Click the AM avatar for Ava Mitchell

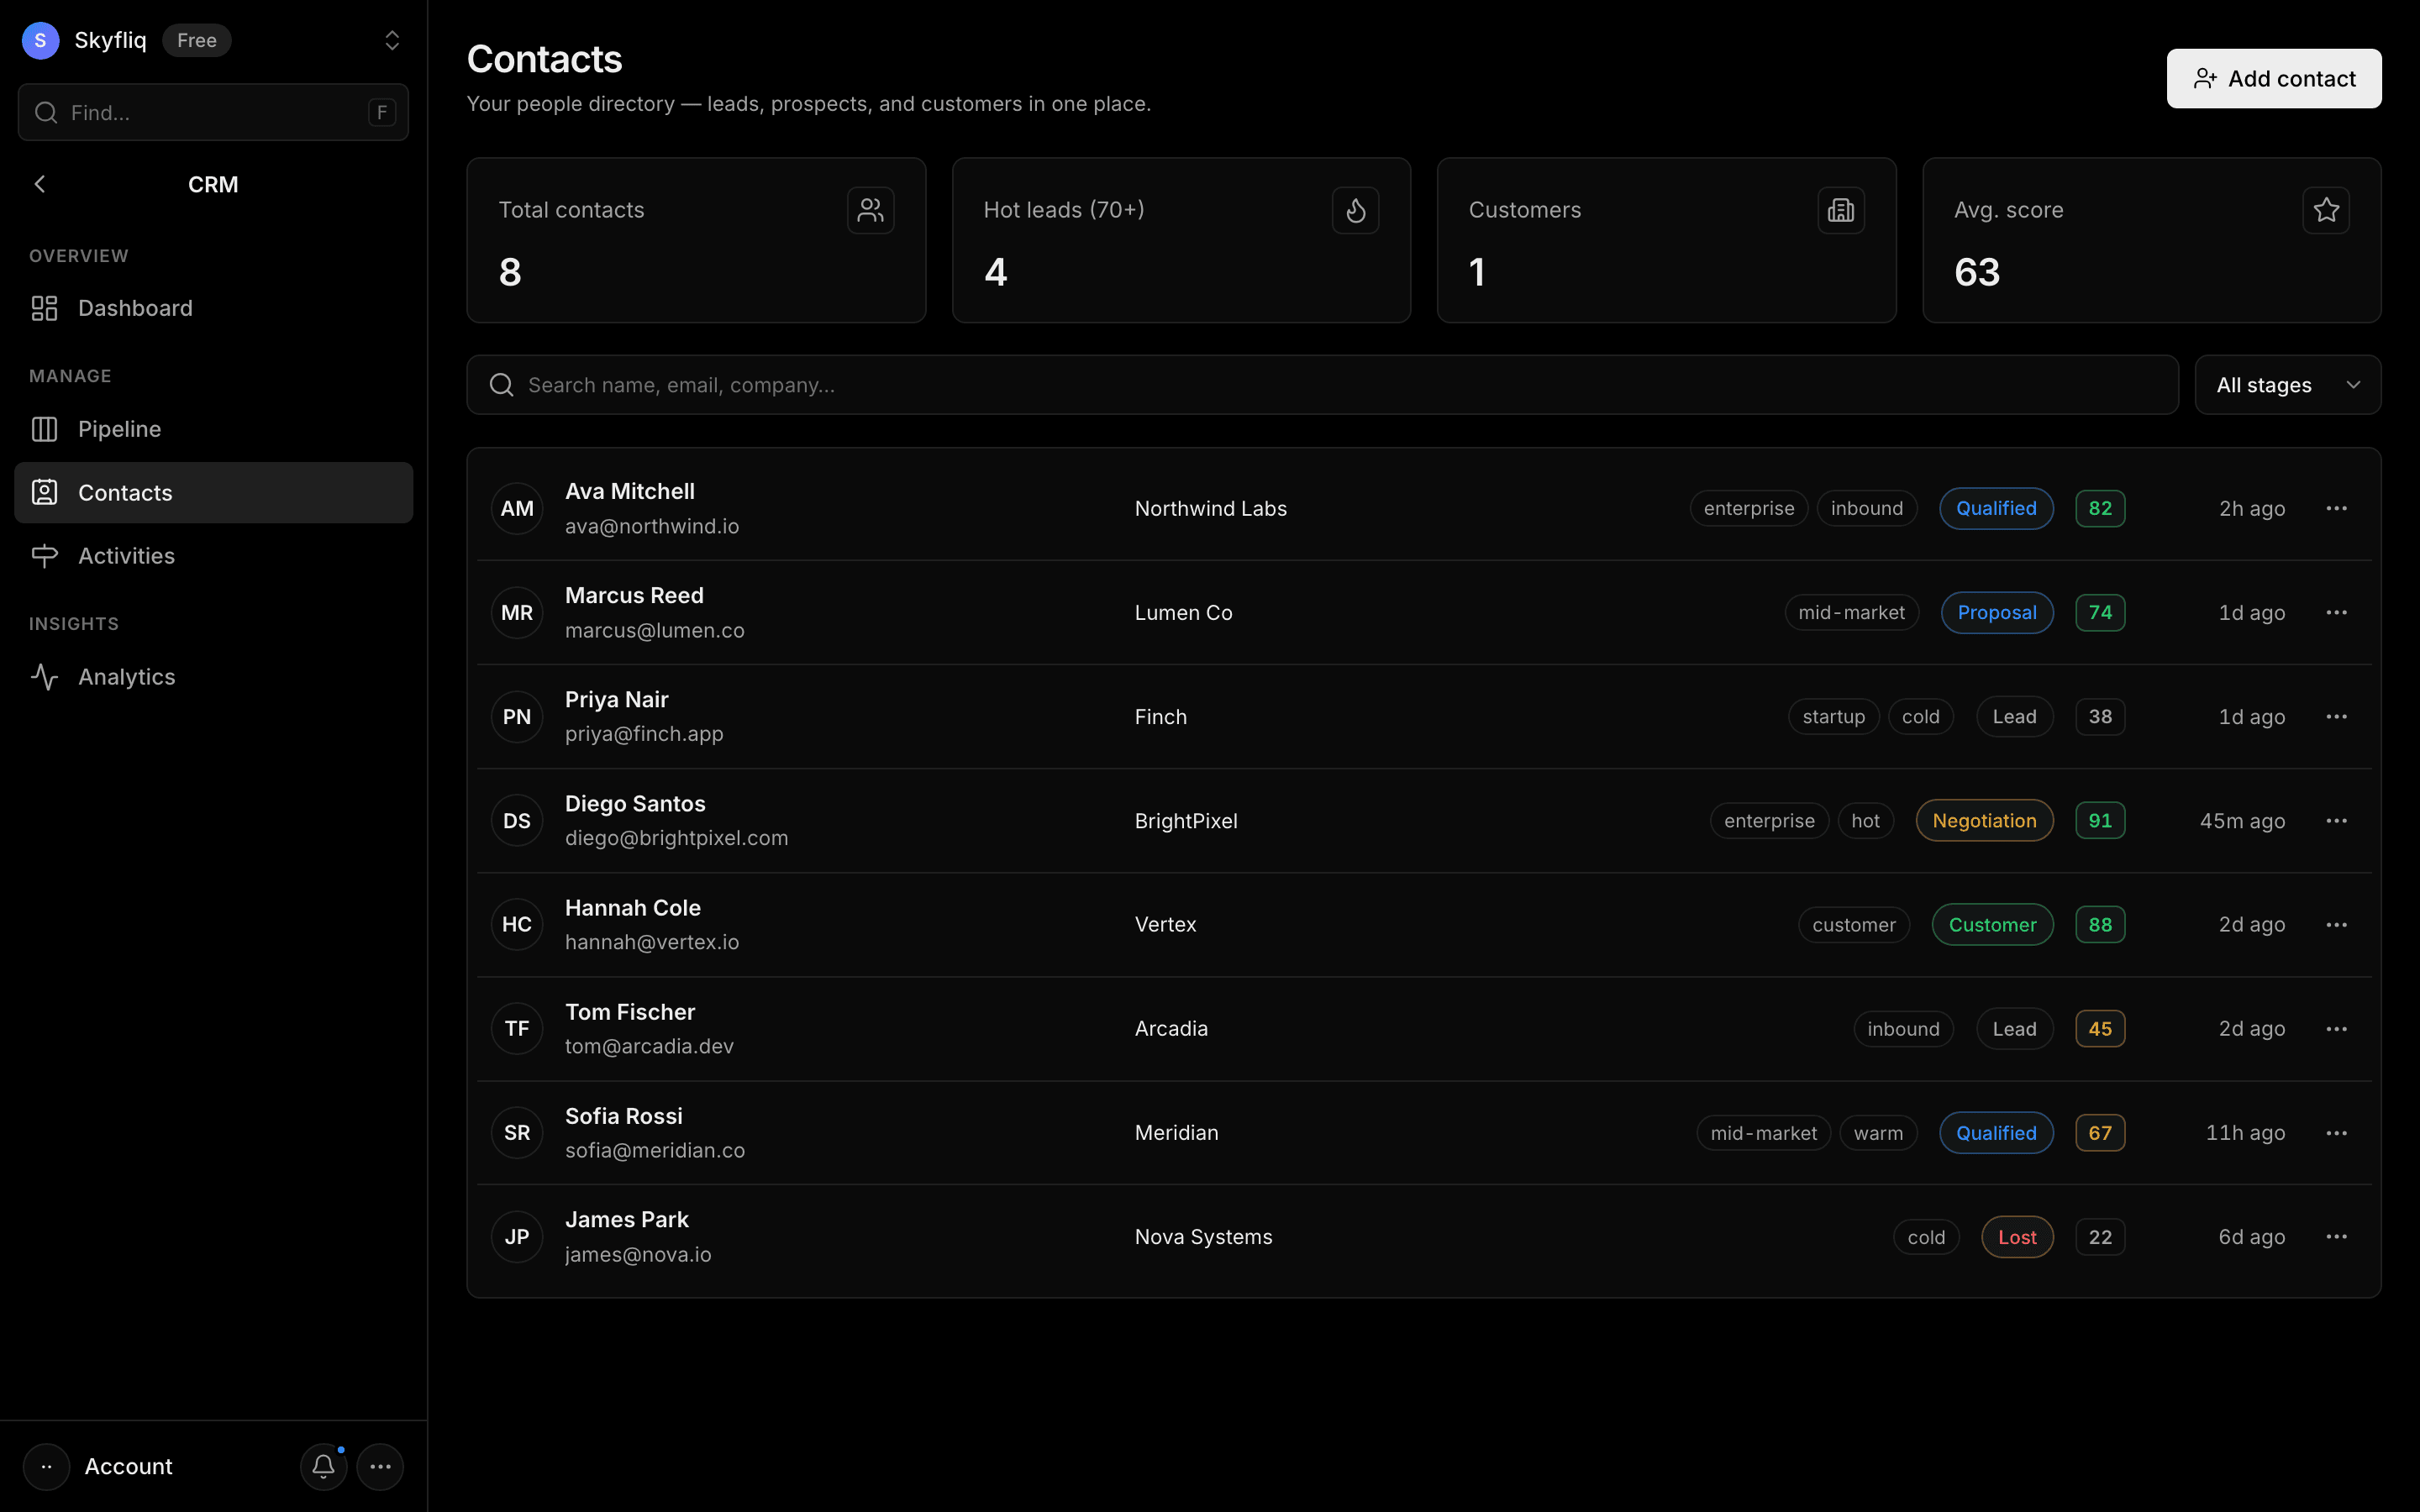[x=517, y=508]
